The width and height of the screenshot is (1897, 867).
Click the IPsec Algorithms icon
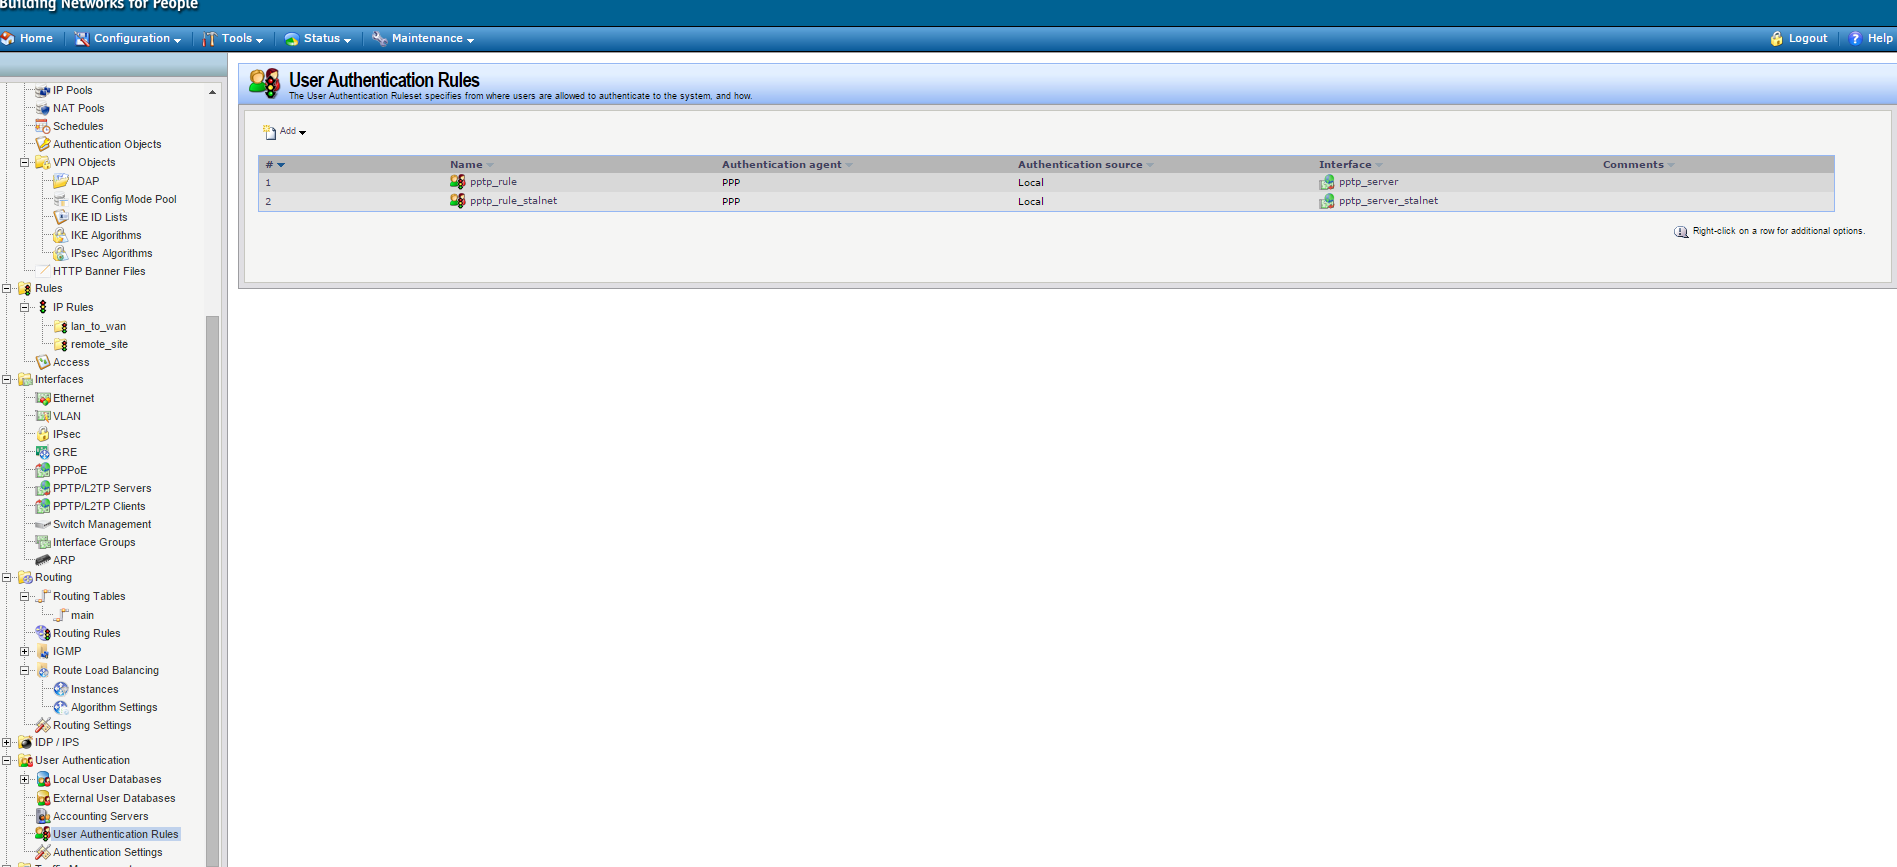[61, 253]
